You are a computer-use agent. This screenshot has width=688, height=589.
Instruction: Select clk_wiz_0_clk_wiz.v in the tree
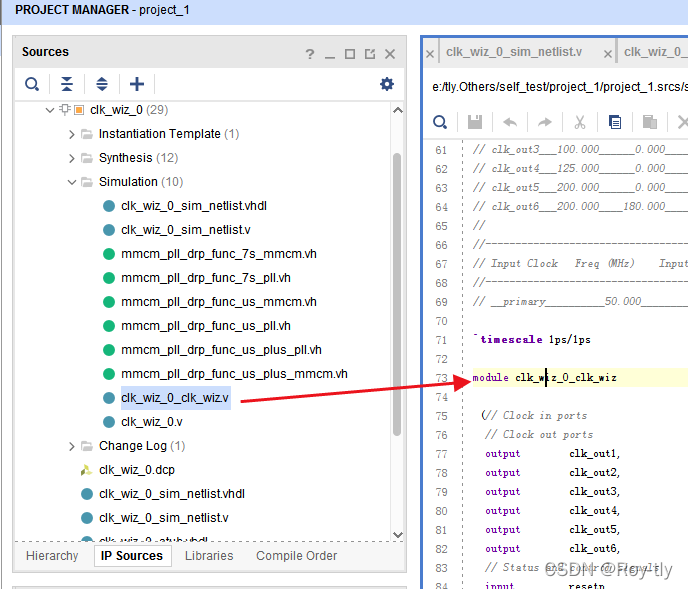click(x=175, y=398)
